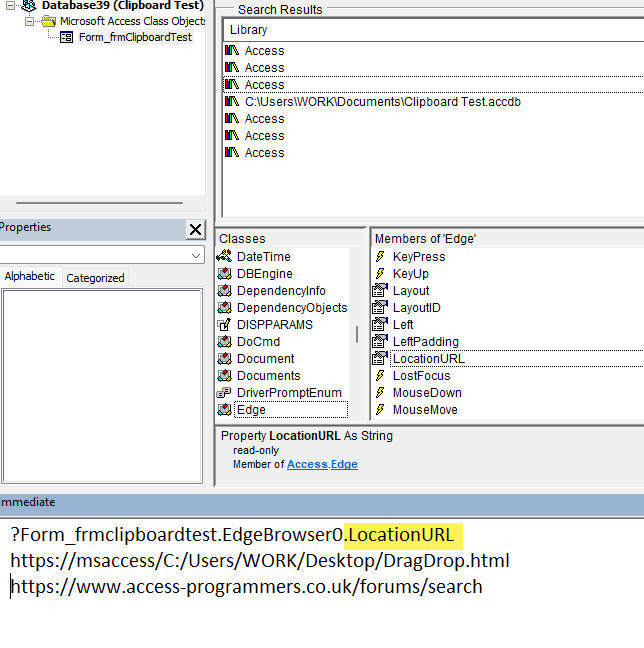Click the Document class icon
This screenshot has height=648, width=644.
(x=224, y=359)
